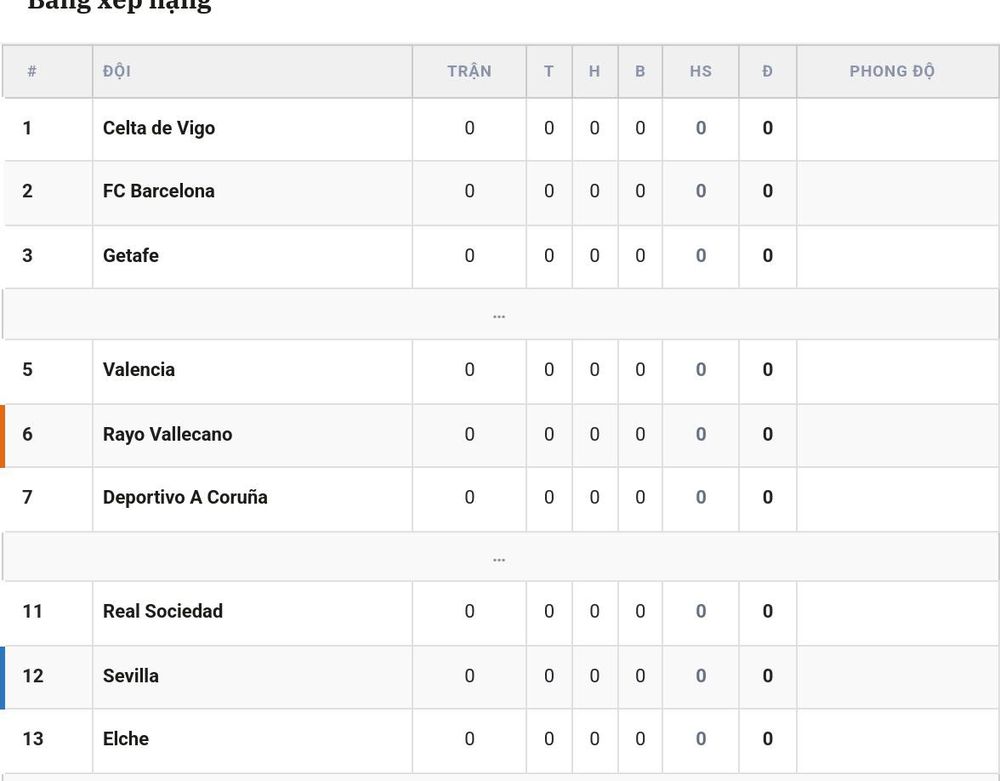
Task: Open the FC Barcelona team link
Action: pos(159,191)
